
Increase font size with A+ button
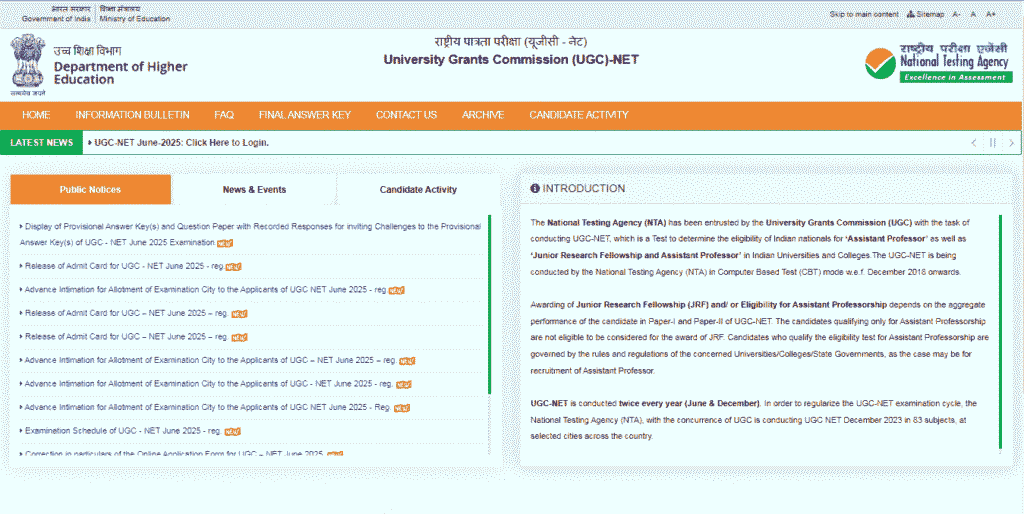point(991,14)
